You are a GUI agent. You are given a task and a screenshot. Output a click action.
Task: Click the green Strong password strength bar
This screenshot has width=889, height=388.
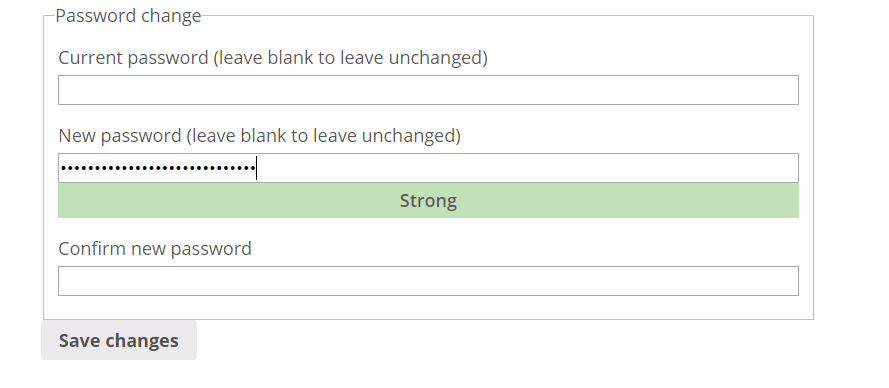click(x=428, y=200)
